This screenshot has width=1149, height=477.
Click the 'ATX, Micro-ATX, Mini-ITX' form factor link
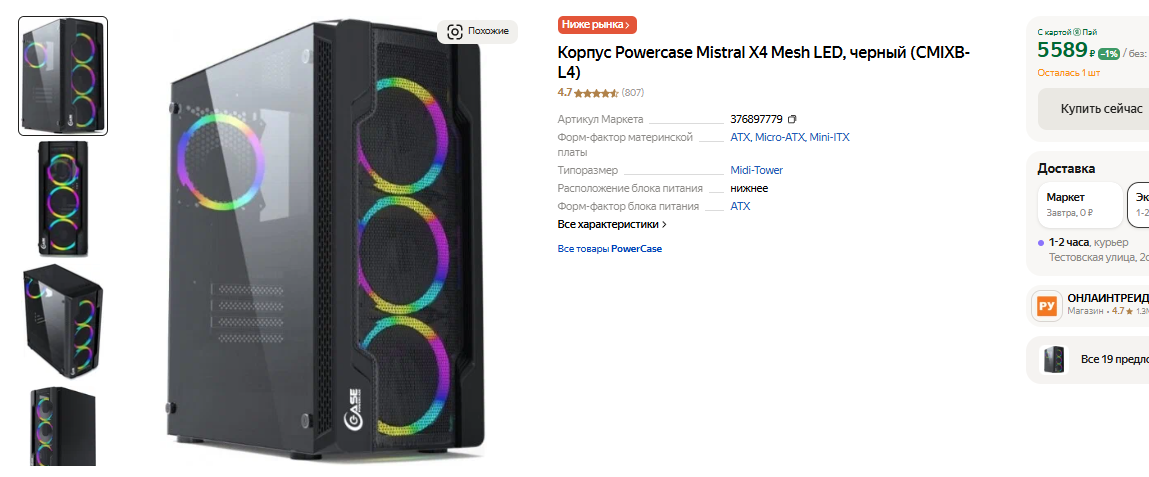(789, 137)
